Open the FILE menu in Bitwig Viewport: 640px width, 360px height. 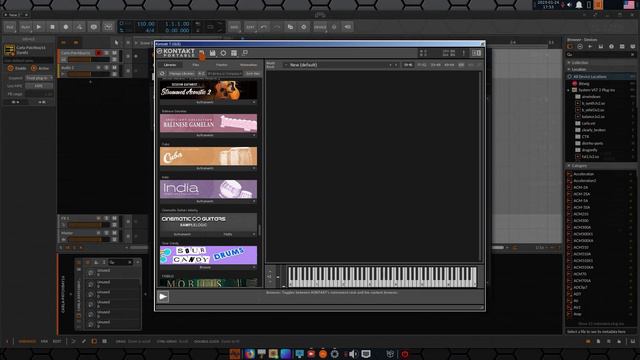coord(10,27)
